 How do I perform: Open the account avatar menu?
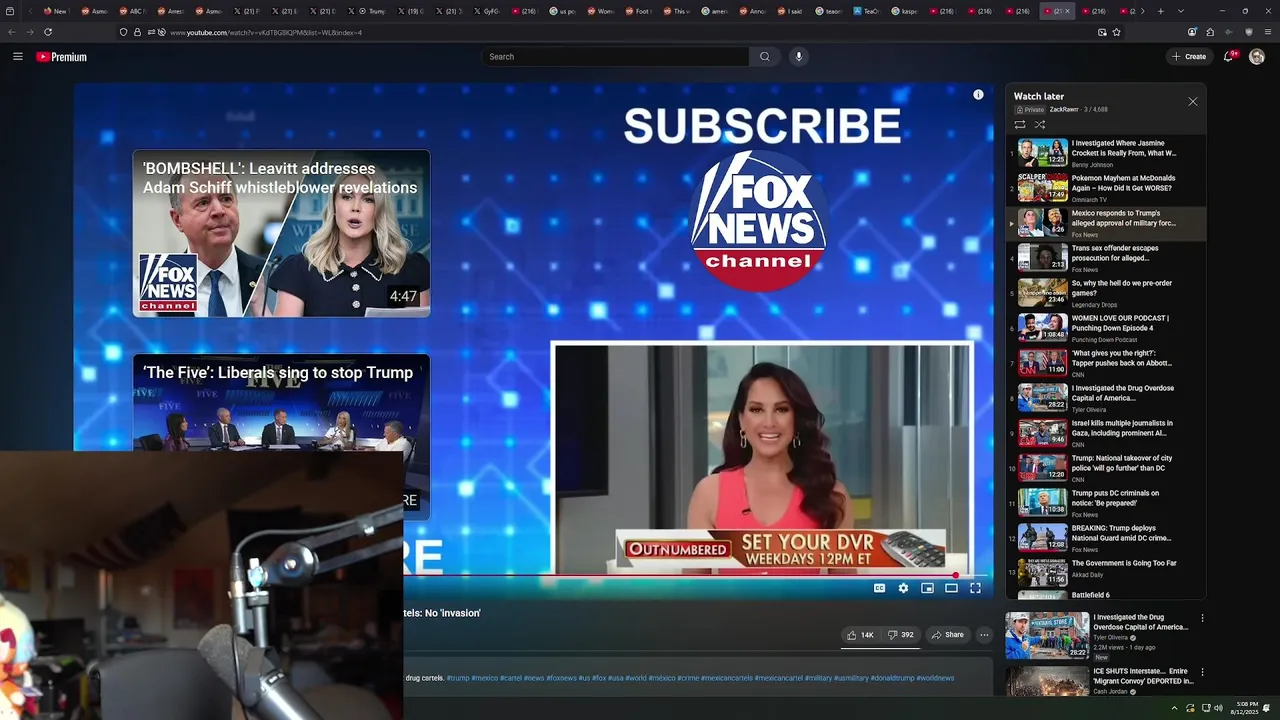(x=1257, y=57)
